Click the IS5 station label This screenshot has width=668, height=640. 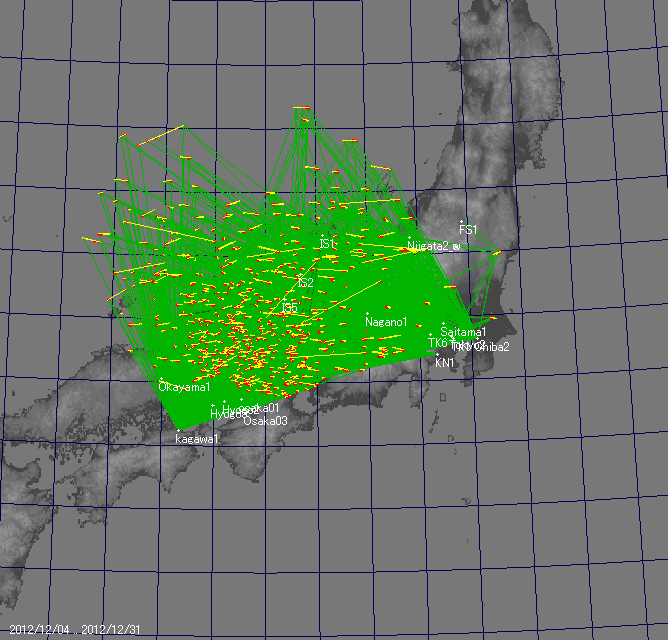click(x=290, y=308)
